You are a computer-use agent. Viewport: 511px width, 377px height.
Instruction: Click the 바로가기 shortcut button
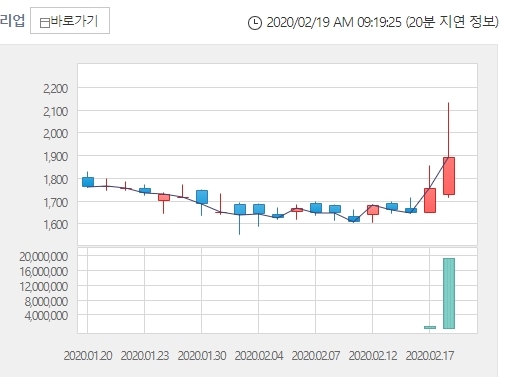click(70, 21)
